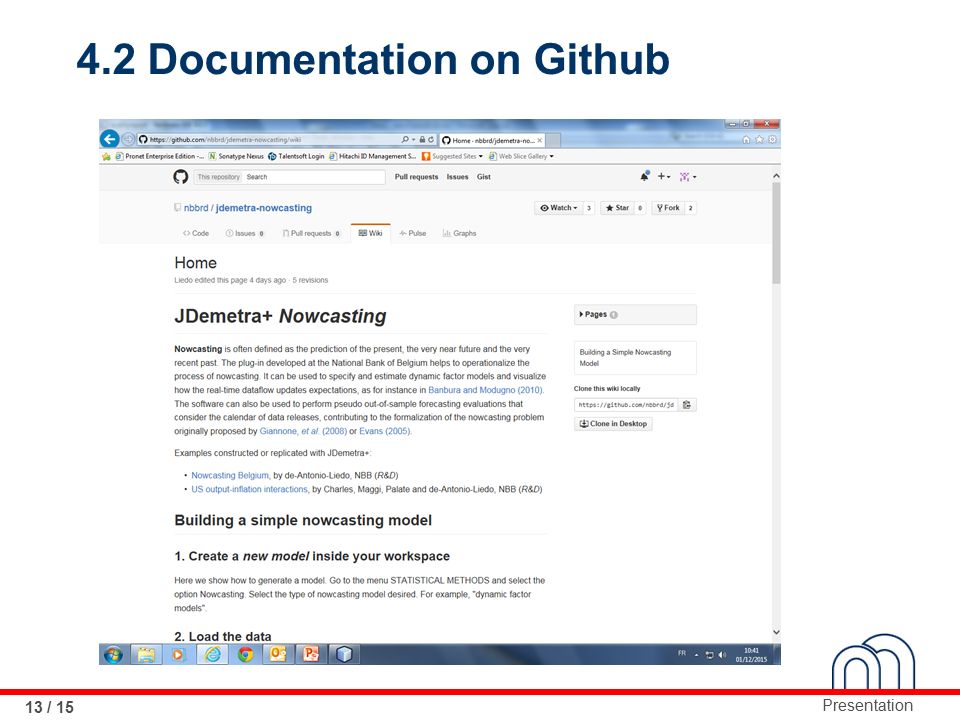Image resolution: width=960 pixels, height=720 pixels.
Task: Open Web Slice Gallery dropdown
Action: coord(521,157)
